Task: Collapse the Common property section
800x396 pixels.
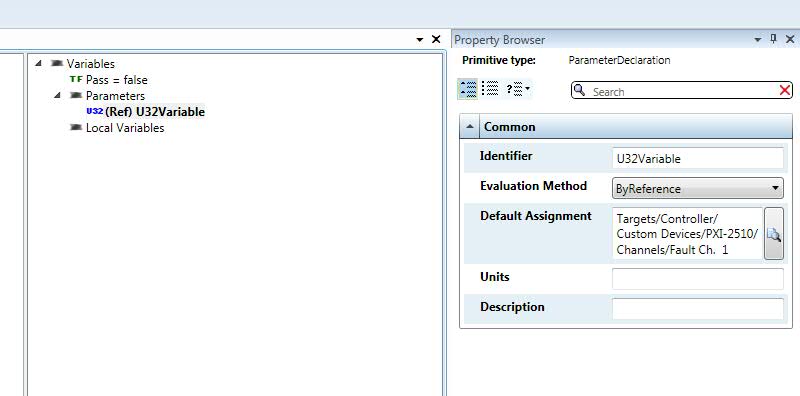Action: pyautogui.click(x=470, y=127)
